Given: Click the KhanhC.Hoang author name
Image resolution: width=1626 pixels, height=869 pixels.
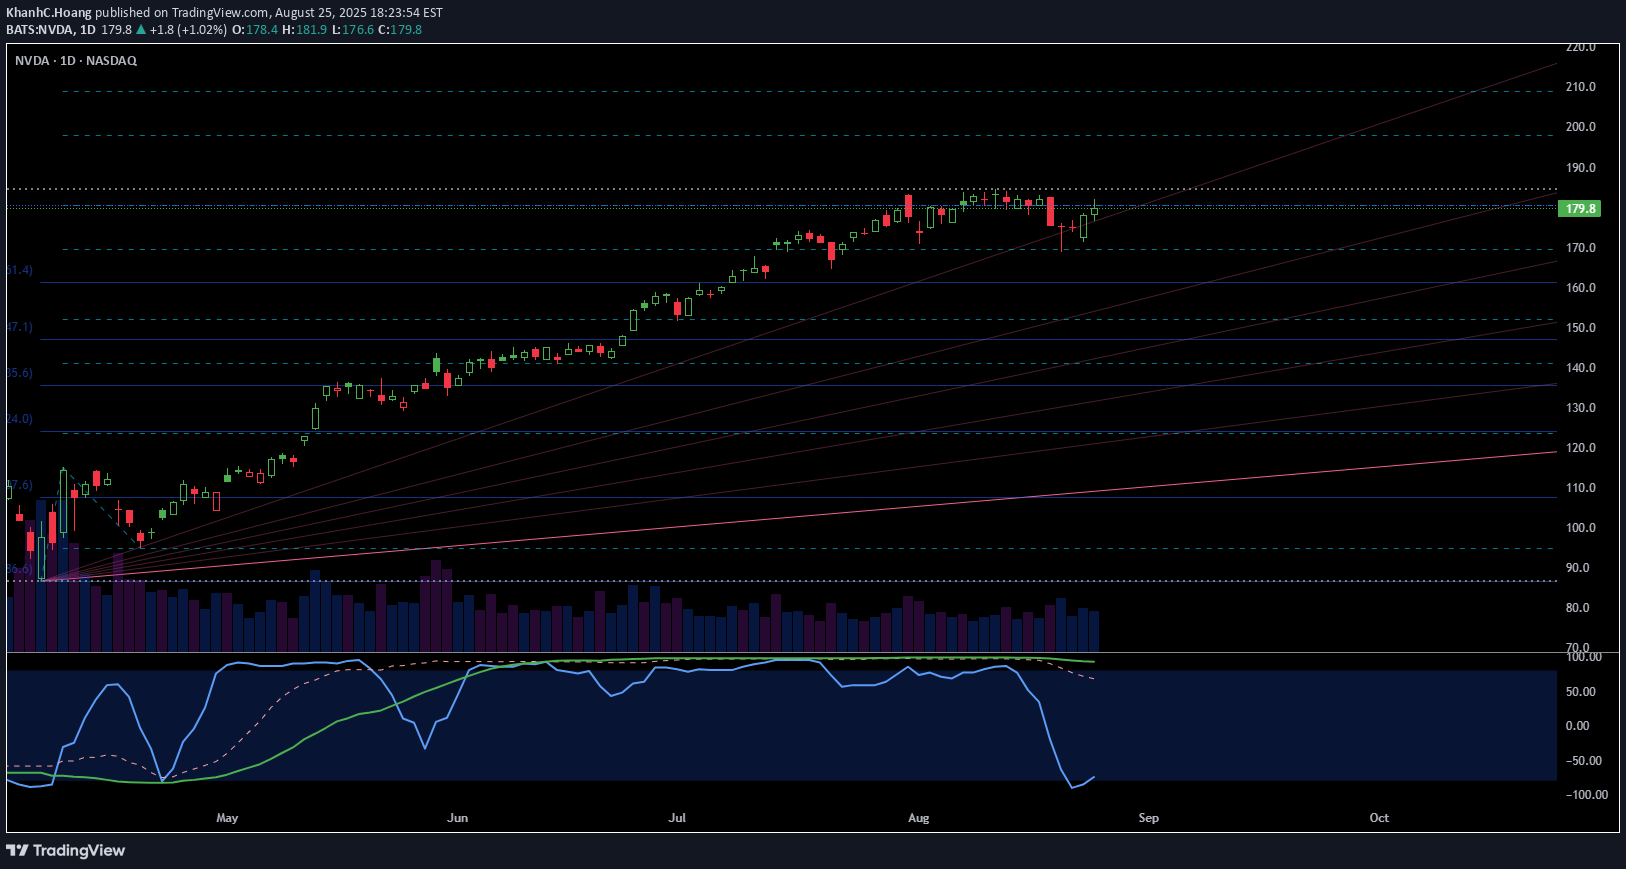Looking at the screenshot, I should [x=49, y=13].
